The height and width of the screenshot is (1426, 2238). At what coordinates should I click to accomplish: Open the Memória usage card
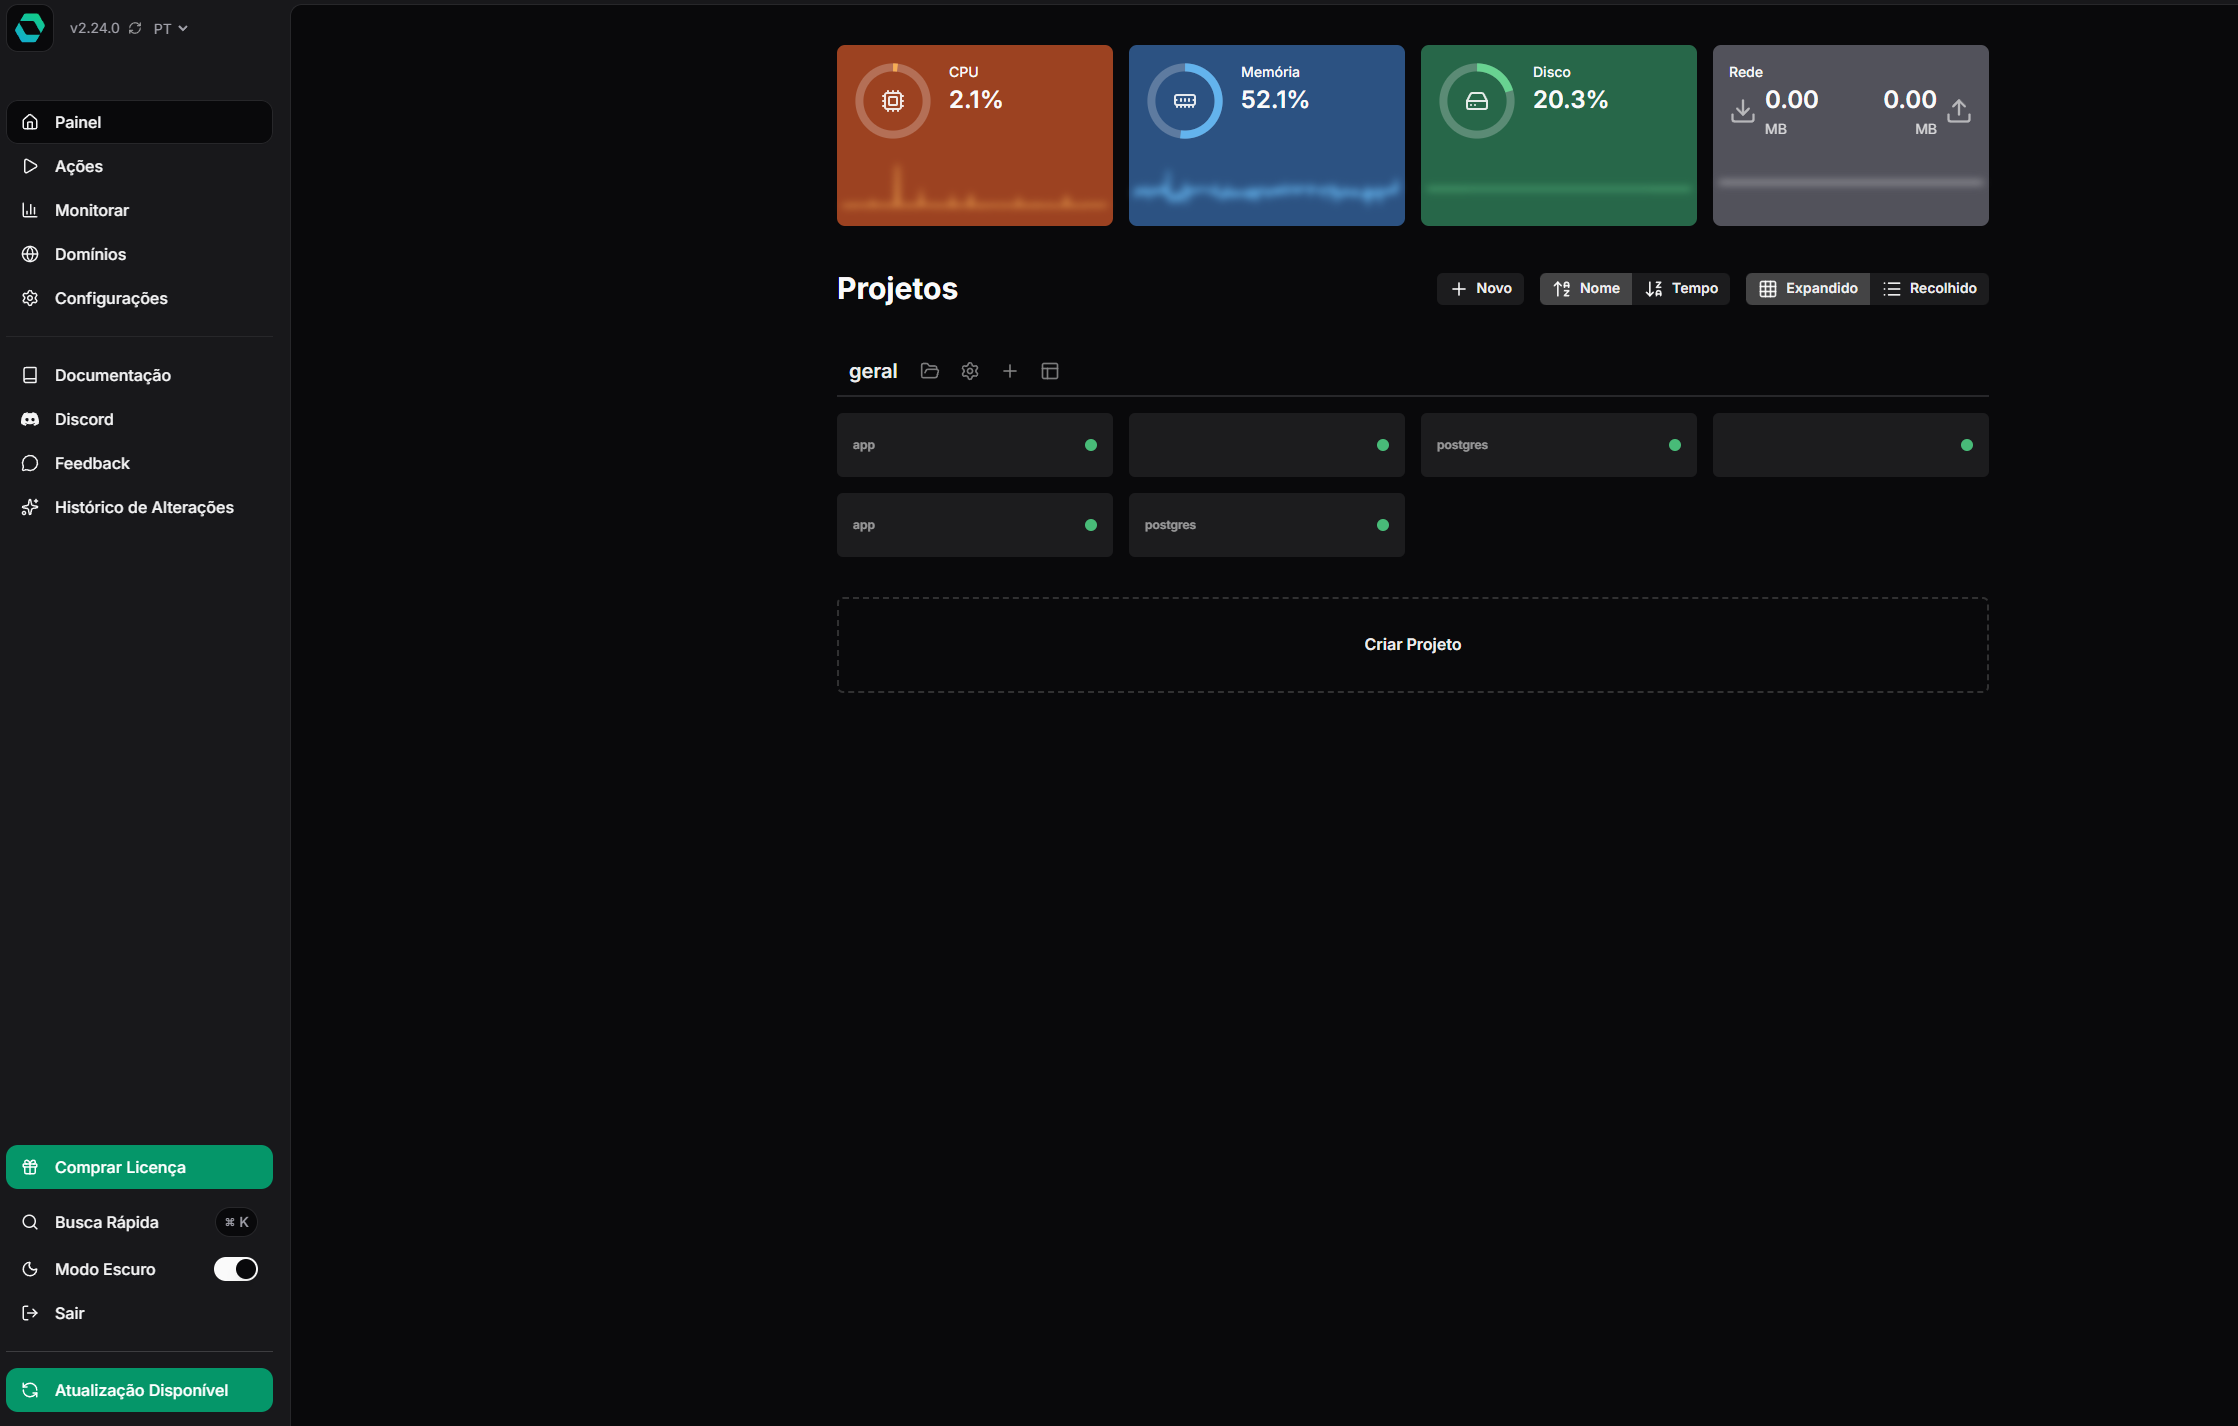1266,135
